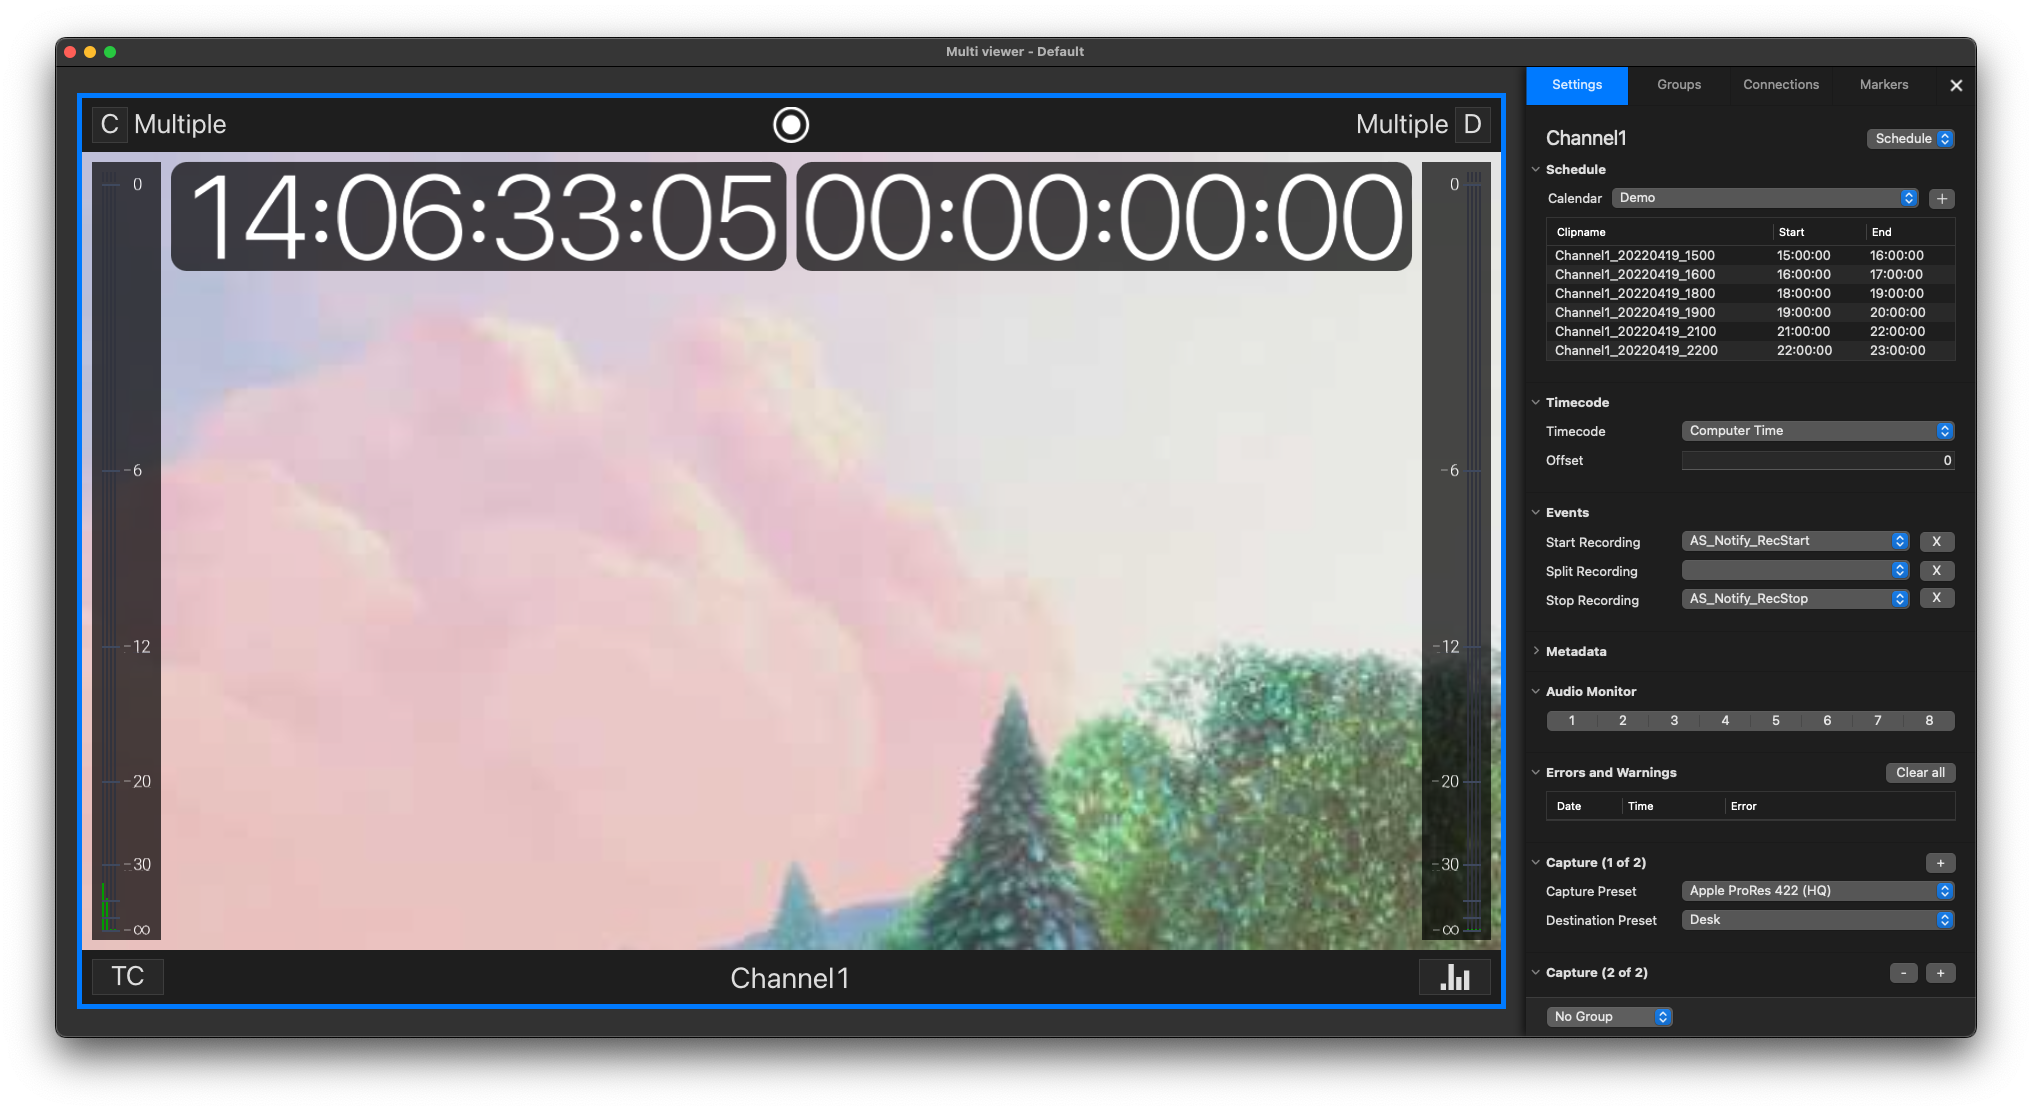
Task: Select the Channel1_20220419_1600 schedule row
Action: click(1750, 275)
